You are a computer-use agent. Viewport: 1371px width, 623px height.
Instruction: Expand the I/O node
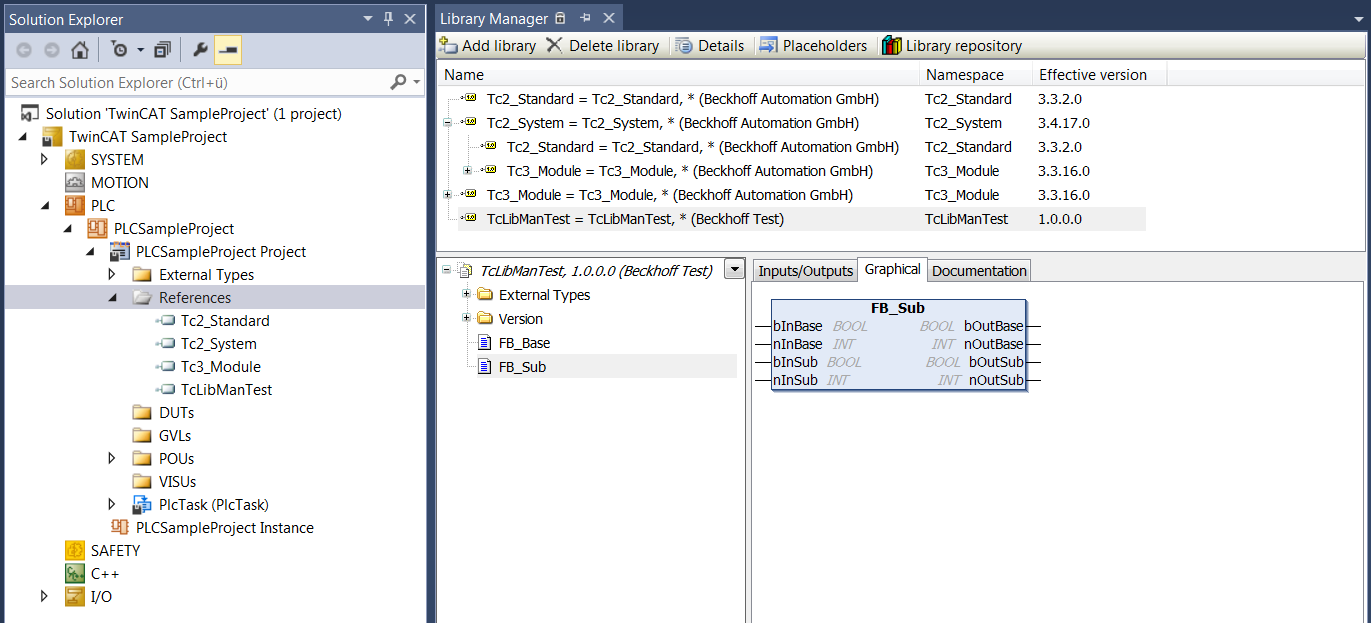coord(44,596)
